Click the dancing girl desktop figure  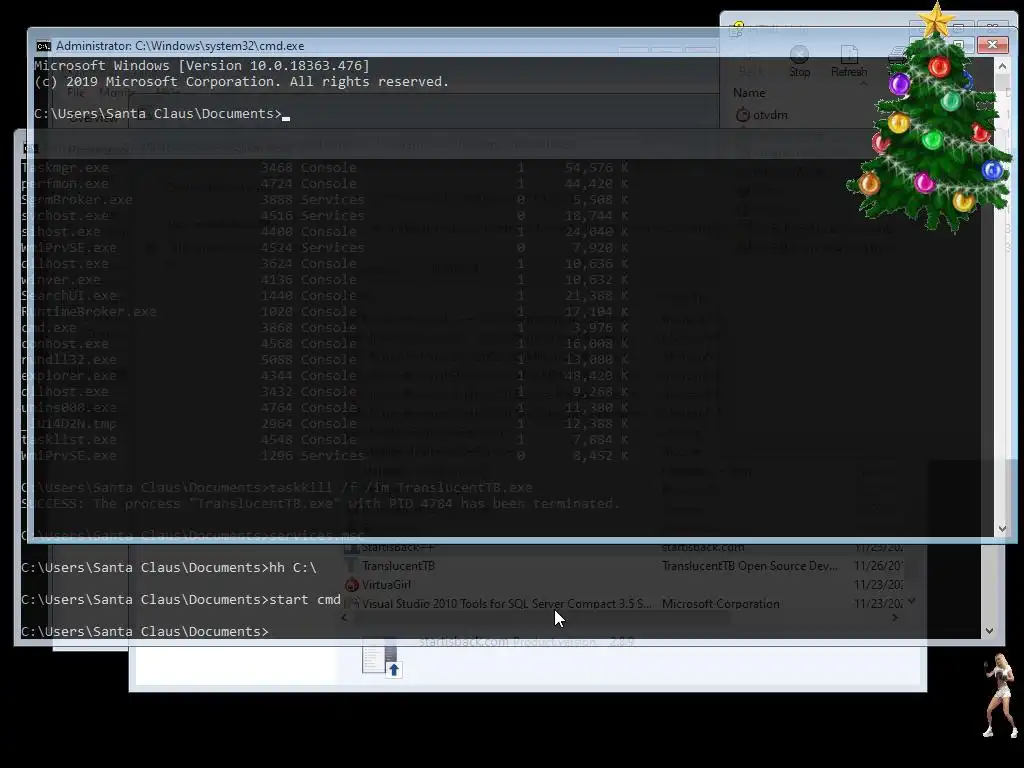tap(1000, 696)
